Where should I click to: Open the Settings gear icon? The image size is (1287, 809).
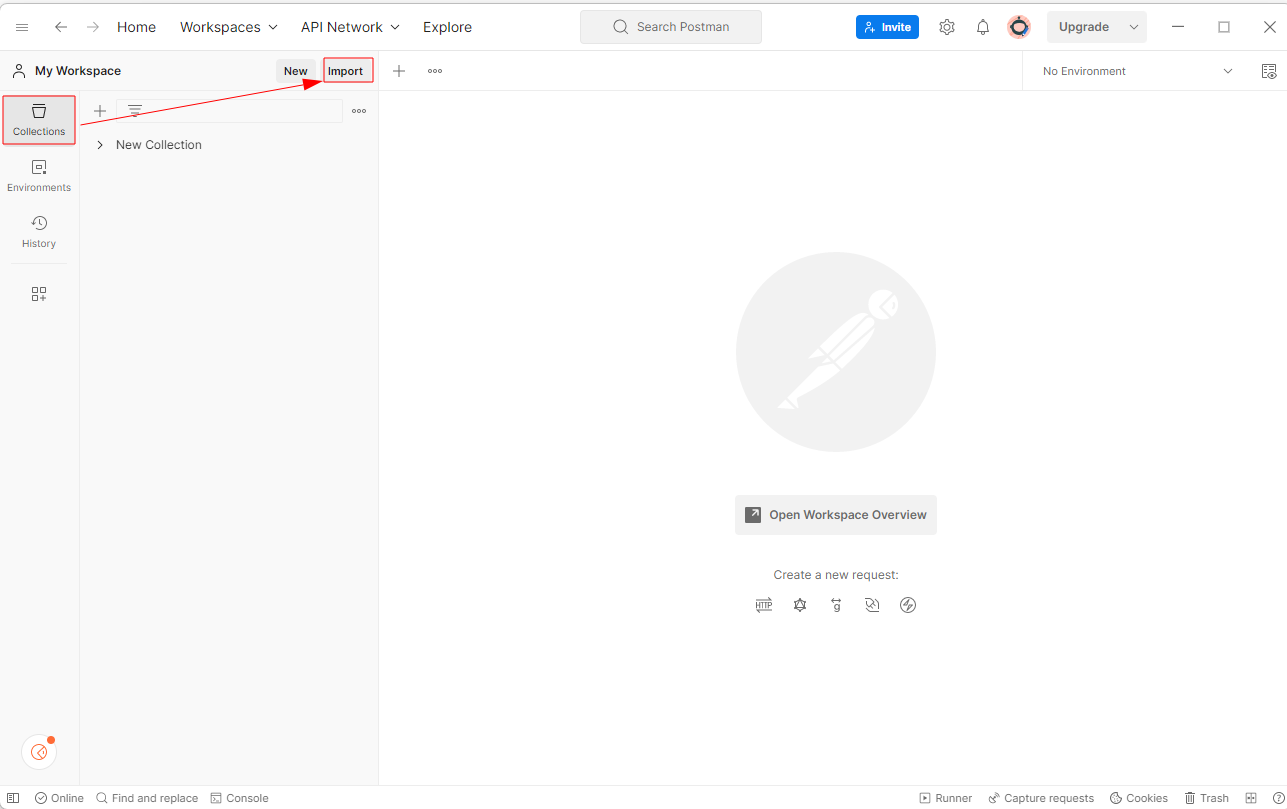tap(947, 27)
